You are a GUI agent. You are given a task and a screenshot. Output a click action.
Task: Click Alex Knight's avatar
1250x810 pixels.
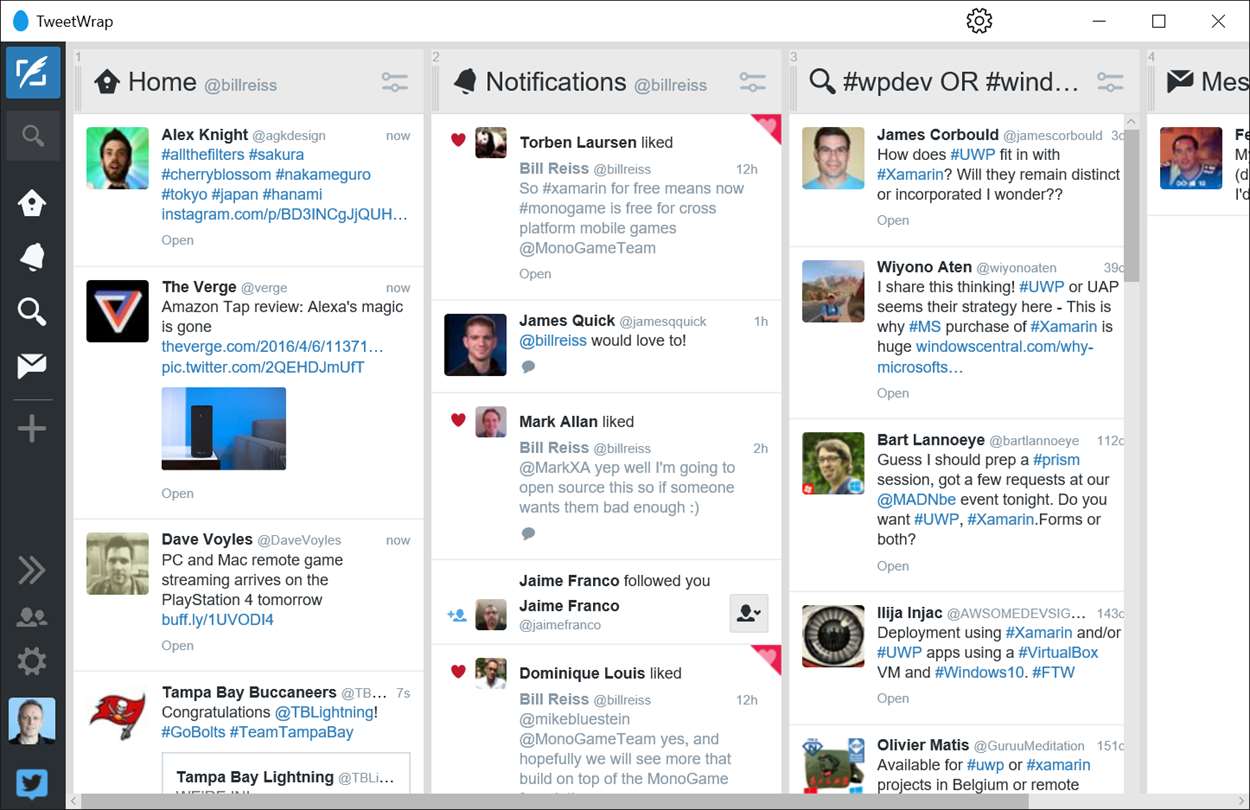point(117,158)
